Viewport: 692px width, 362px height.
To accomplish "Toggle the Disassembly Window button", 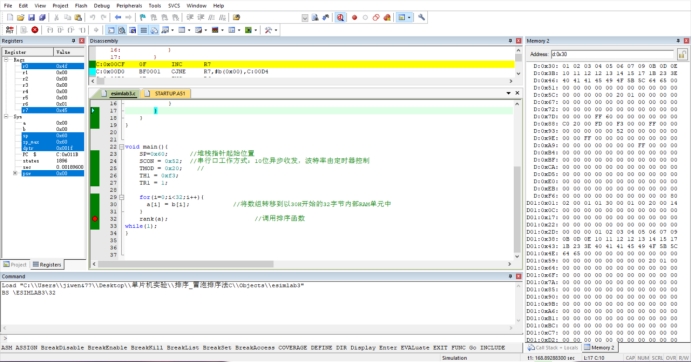I will coord(122,30).
